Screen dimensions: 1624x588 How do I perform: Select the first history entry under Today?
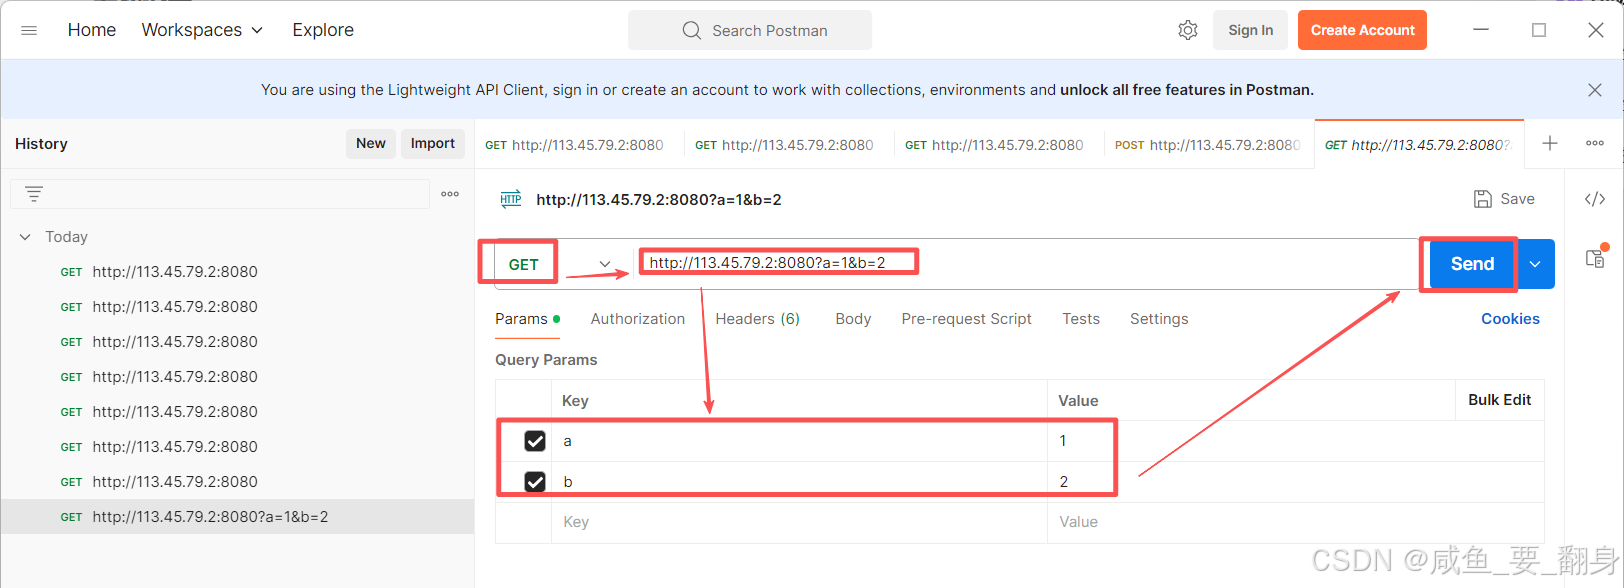pyautogui.click(x=237, y=272)
